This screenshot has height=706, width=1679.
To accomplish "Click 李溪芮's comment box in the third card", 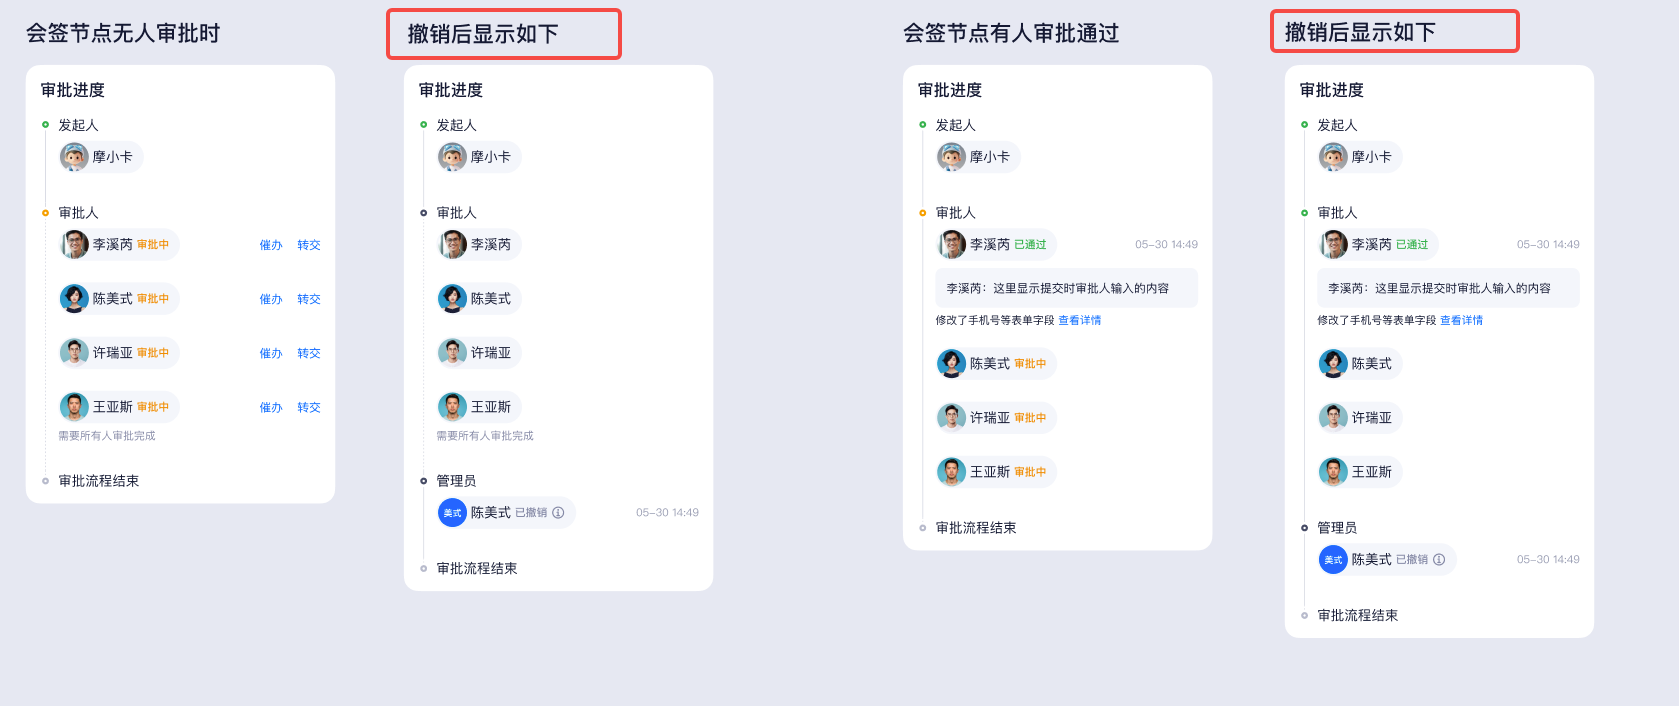I will coord(1066,288).
